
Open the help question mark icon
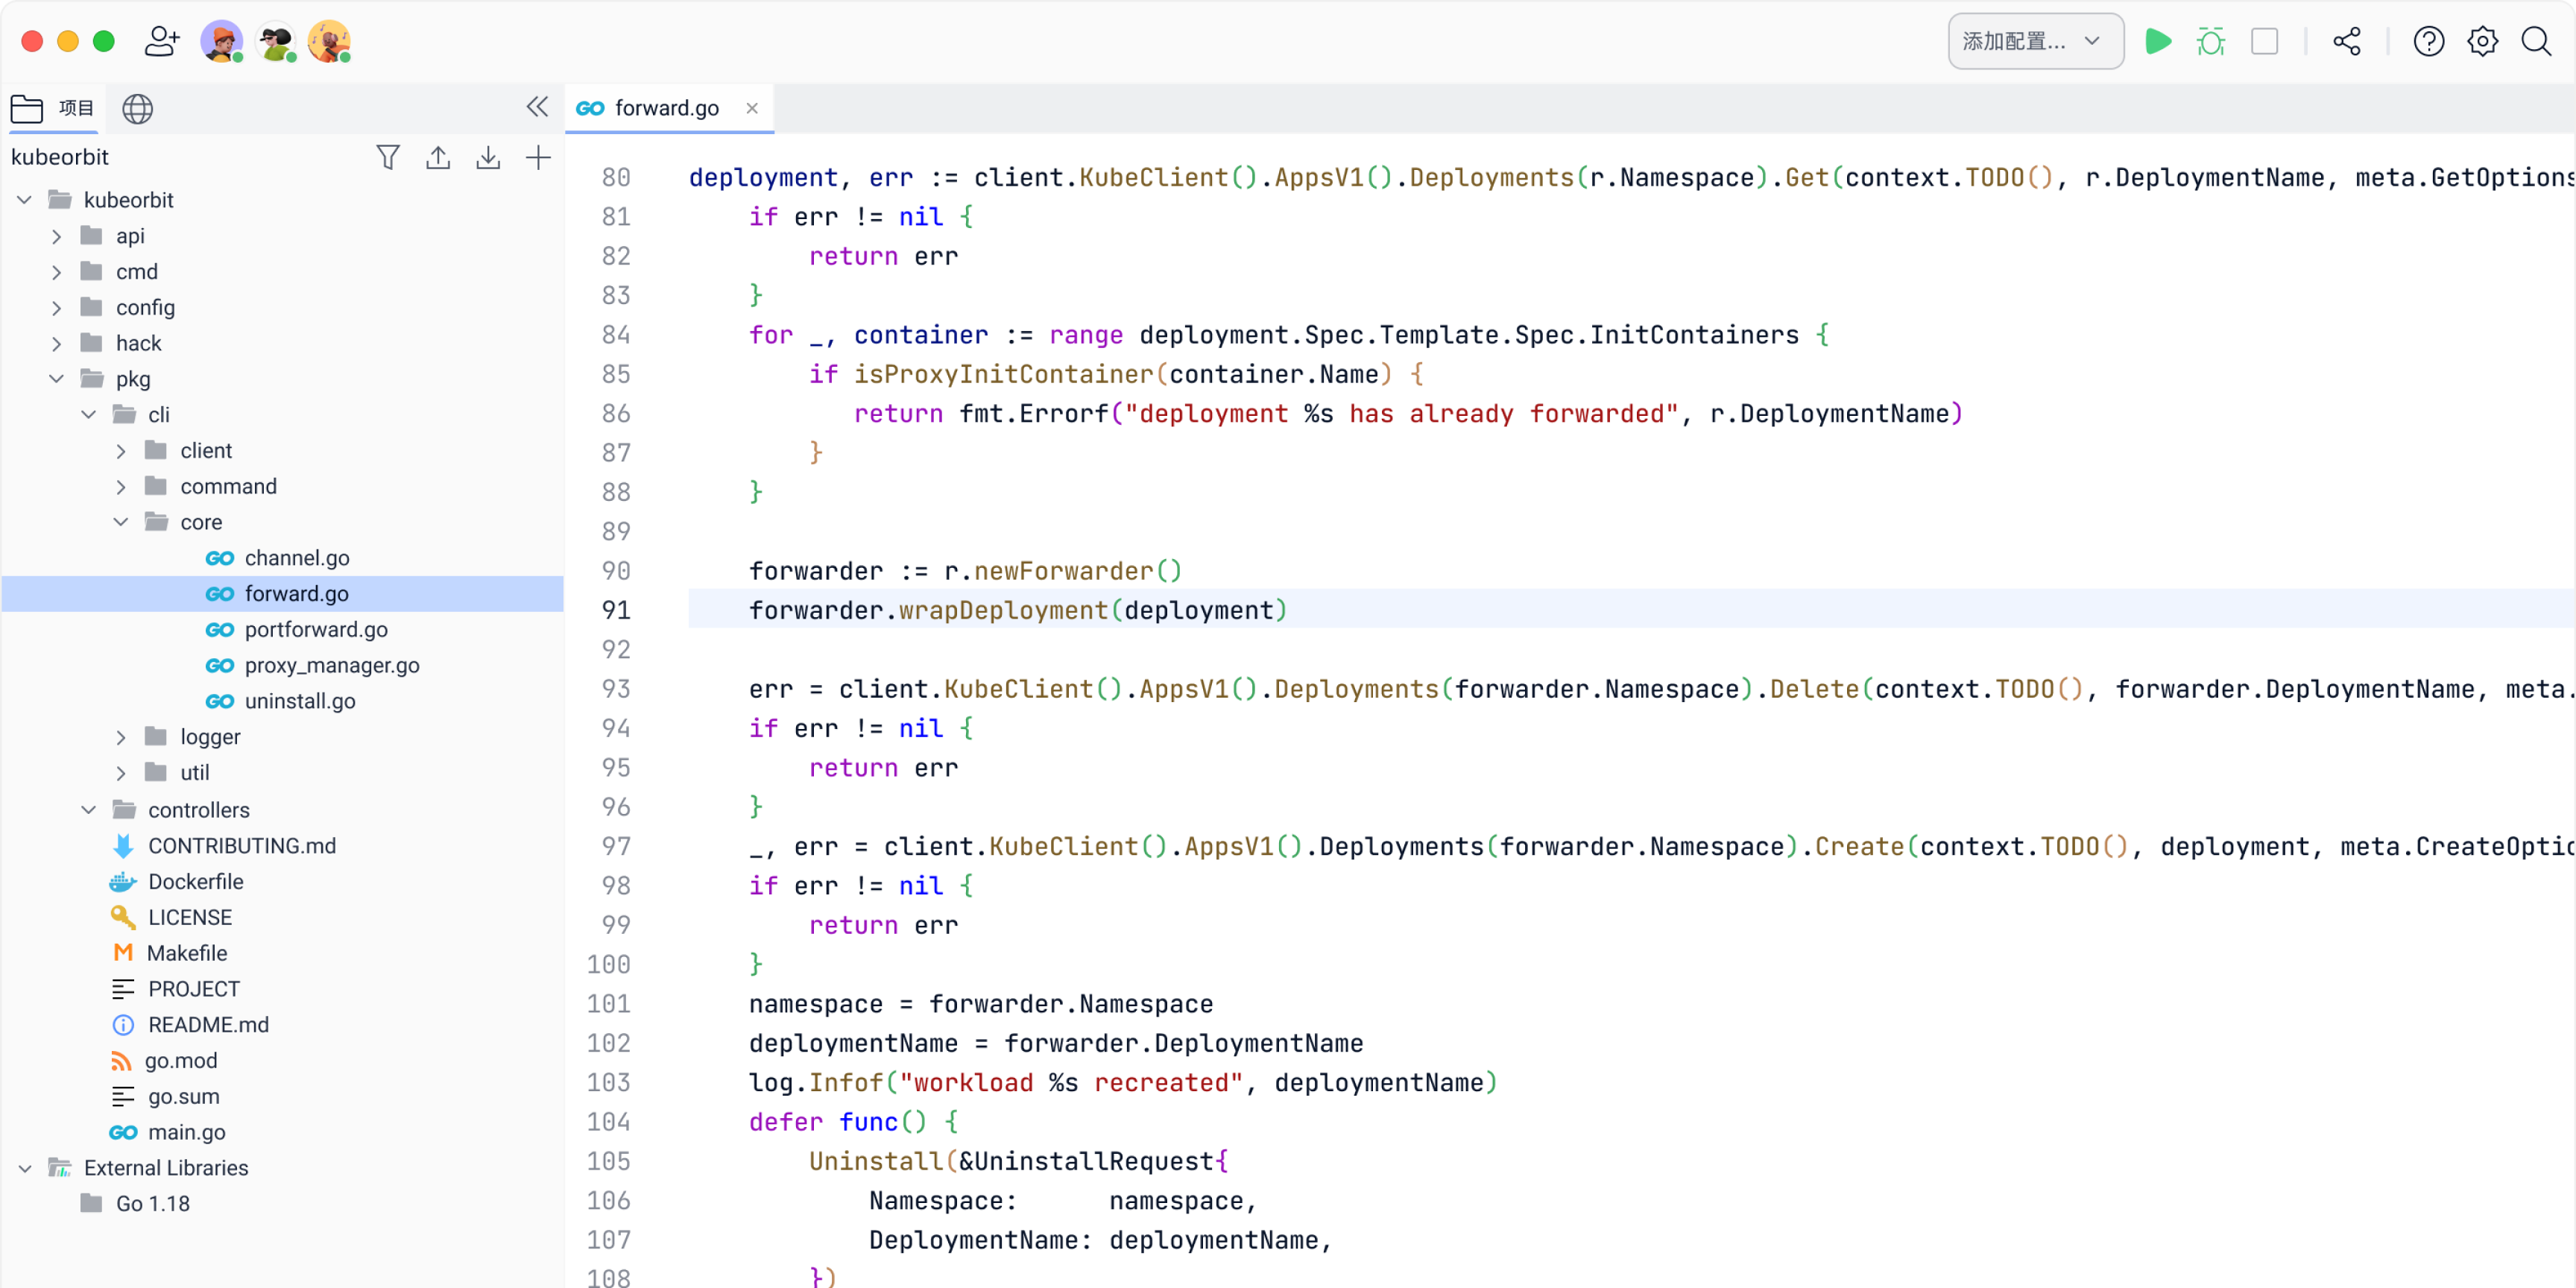tap(2428, 41)
